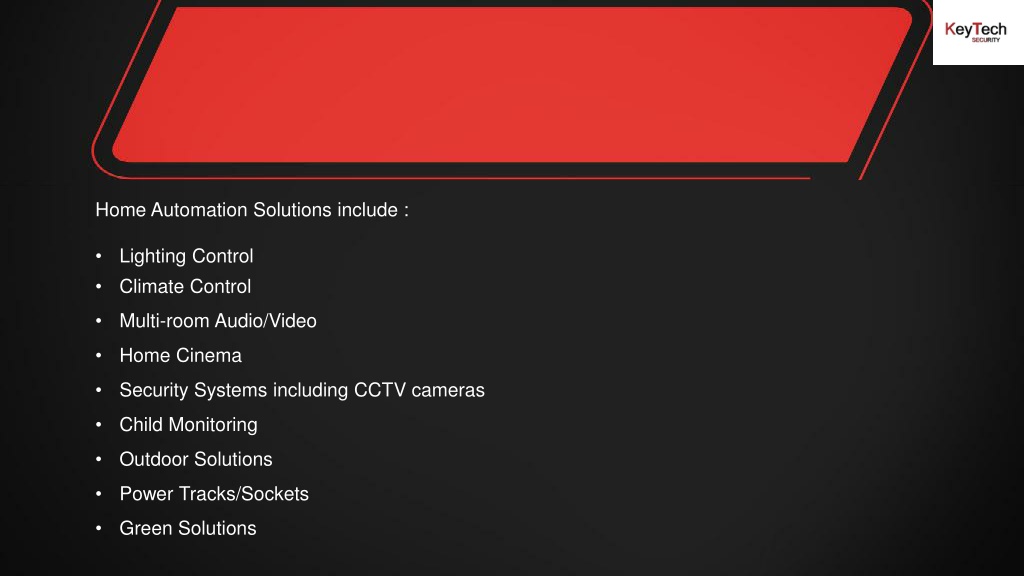Click the bullet before Power Tracks/Sockets
The width and height of the screenshot is (1024, 576).
pyautogui.click(x=99, y=494)
